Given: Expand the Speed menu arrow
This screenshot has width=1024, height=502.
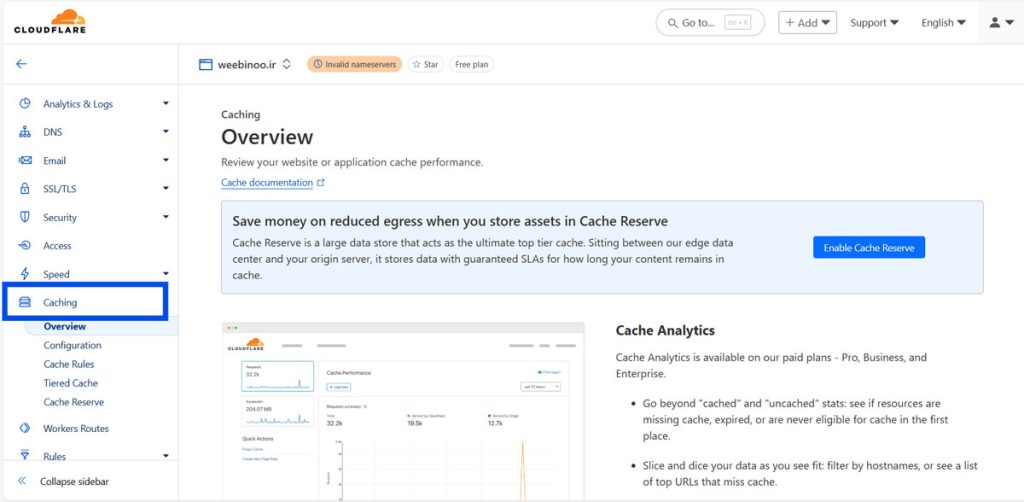Looking at the screenshot, I should 166,274.
